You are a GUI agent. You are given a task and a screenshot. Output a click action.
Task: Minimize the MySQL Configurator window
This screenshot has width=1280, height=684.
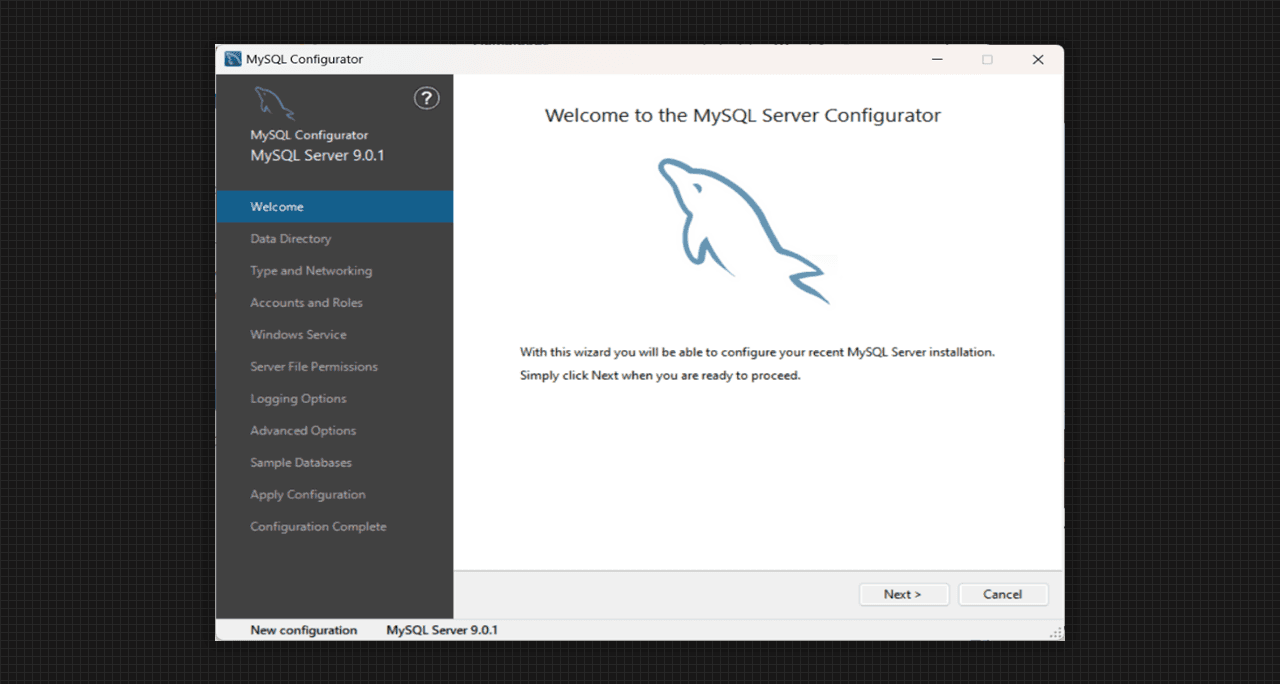(x=937, y=60)
